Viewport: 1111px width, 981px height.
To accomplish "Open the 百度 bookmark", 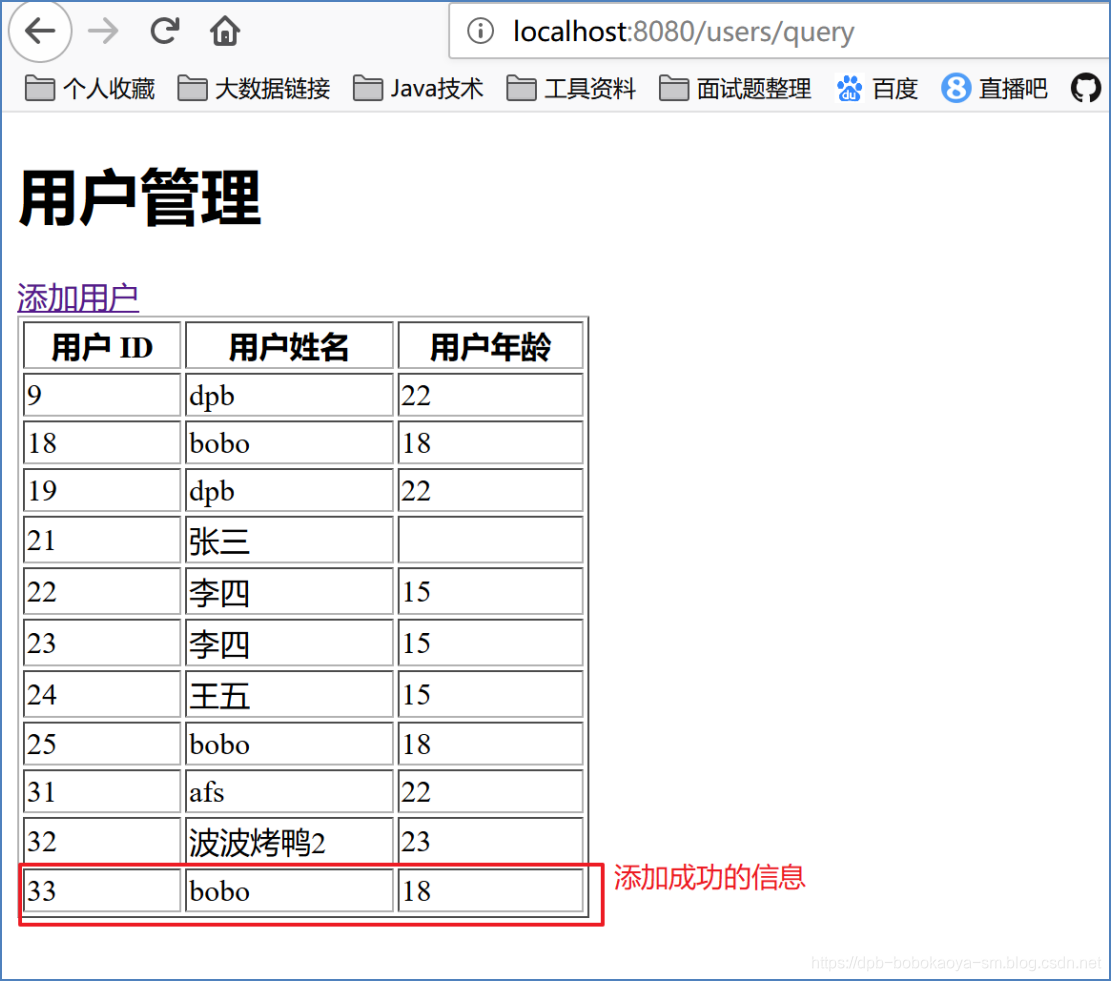I will [876, 89].
